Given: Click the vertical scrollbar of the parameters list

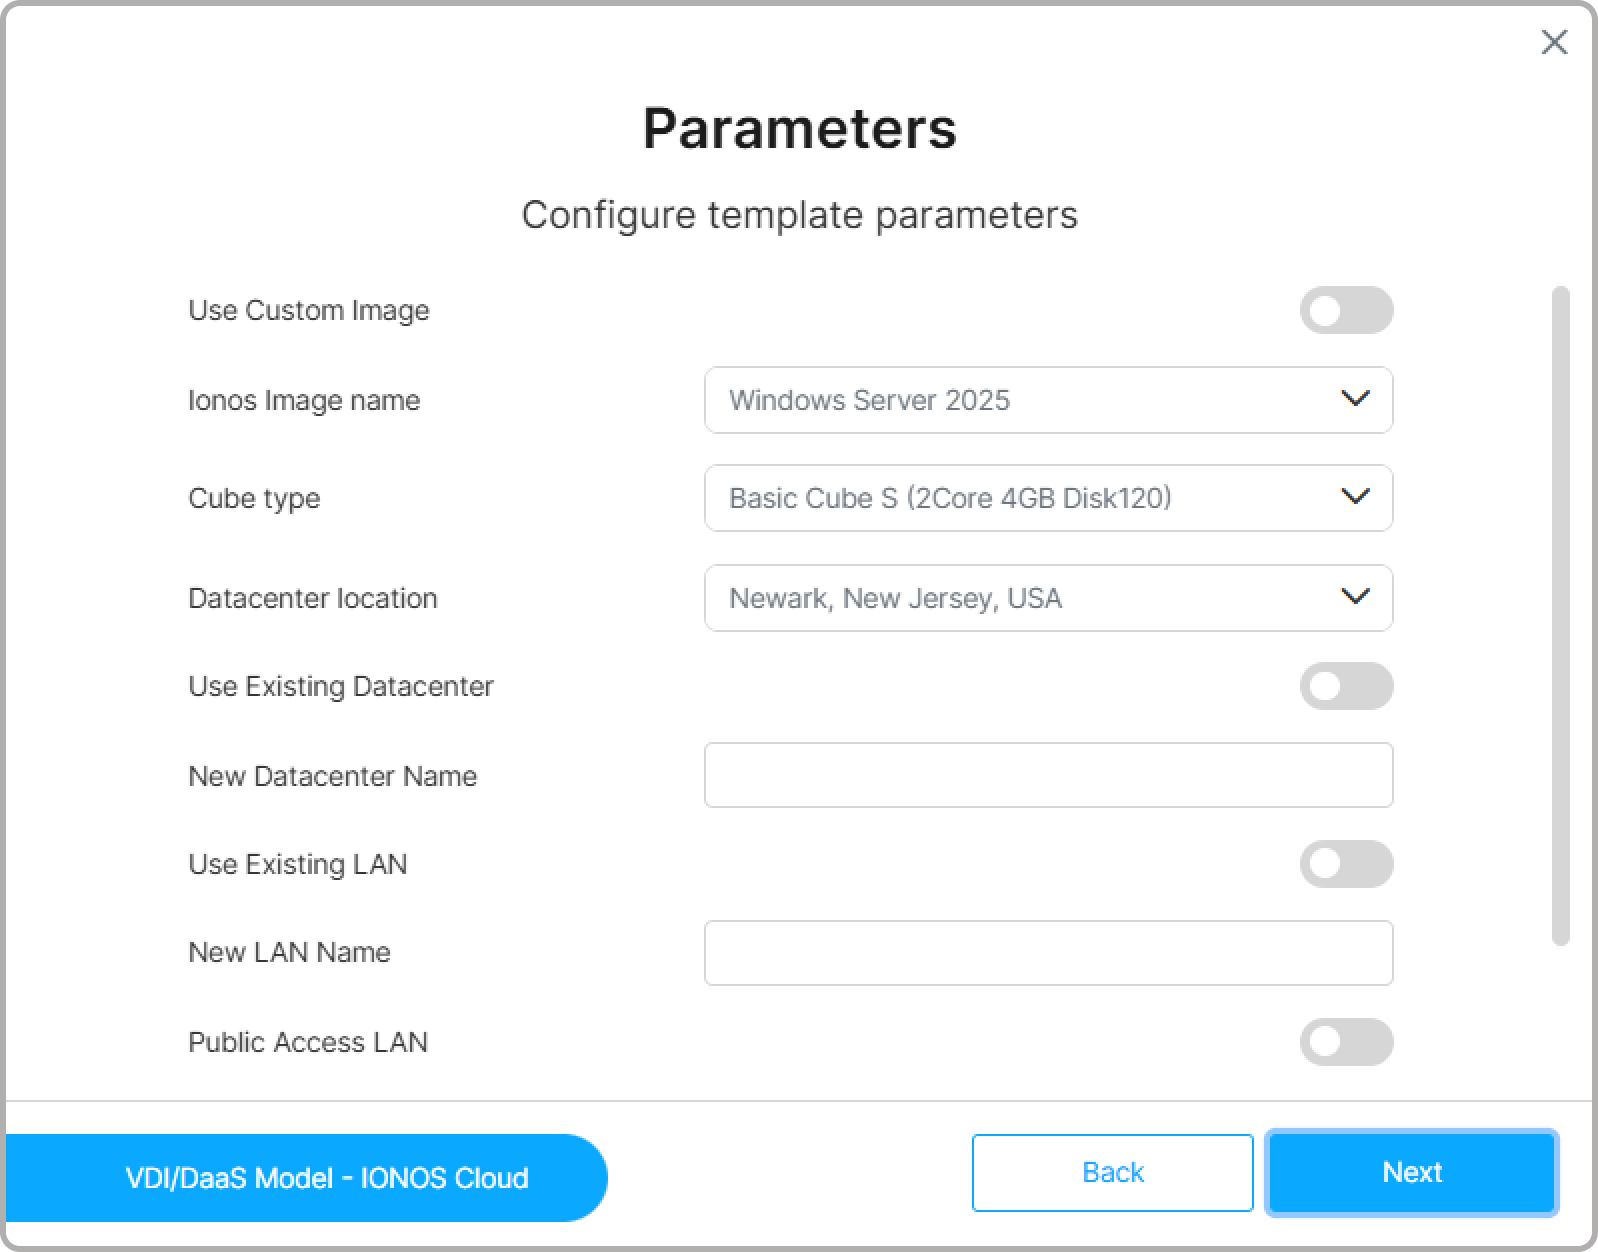Looking at the screenshot, I should 1560,615.
